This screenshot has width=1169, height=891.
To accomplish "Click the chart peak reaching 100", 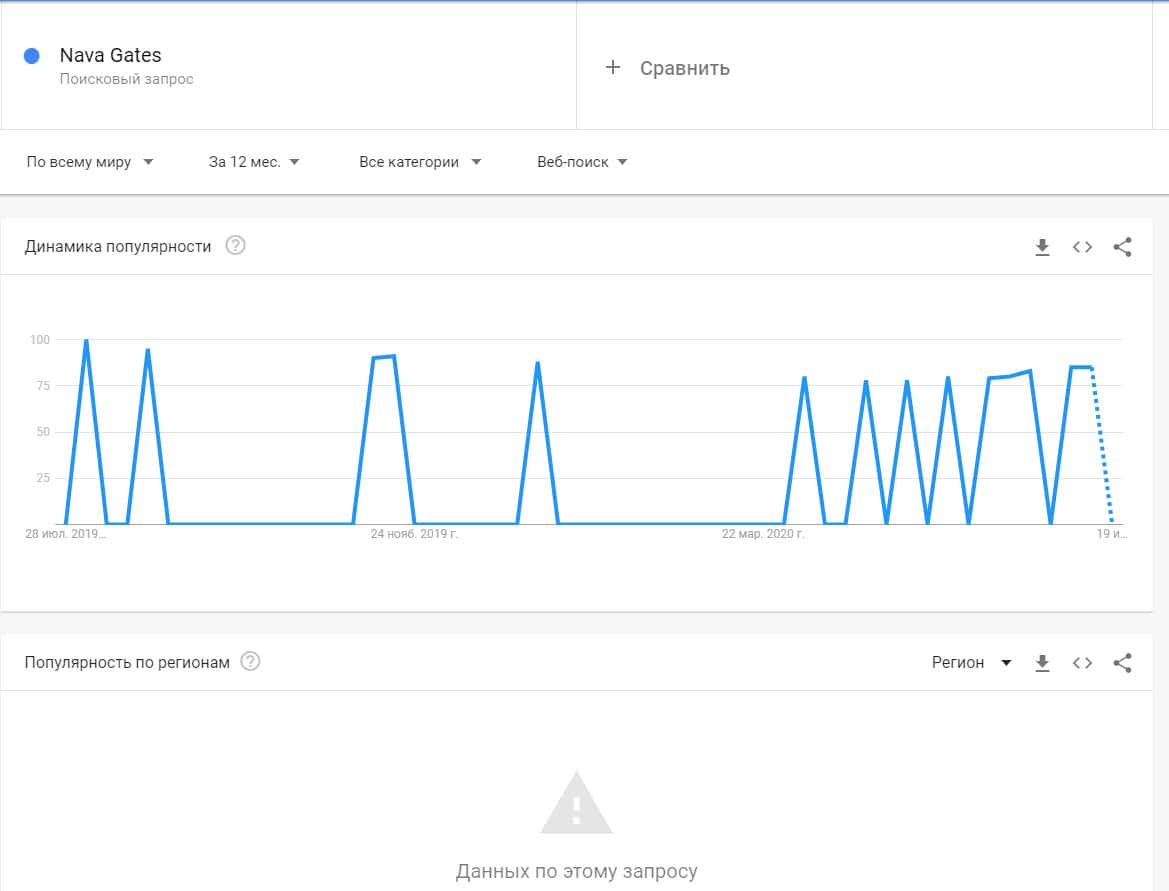I will (x=86, y=341).
